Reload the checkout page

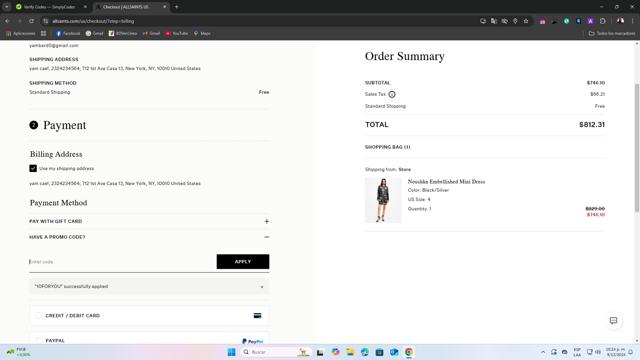31,21
